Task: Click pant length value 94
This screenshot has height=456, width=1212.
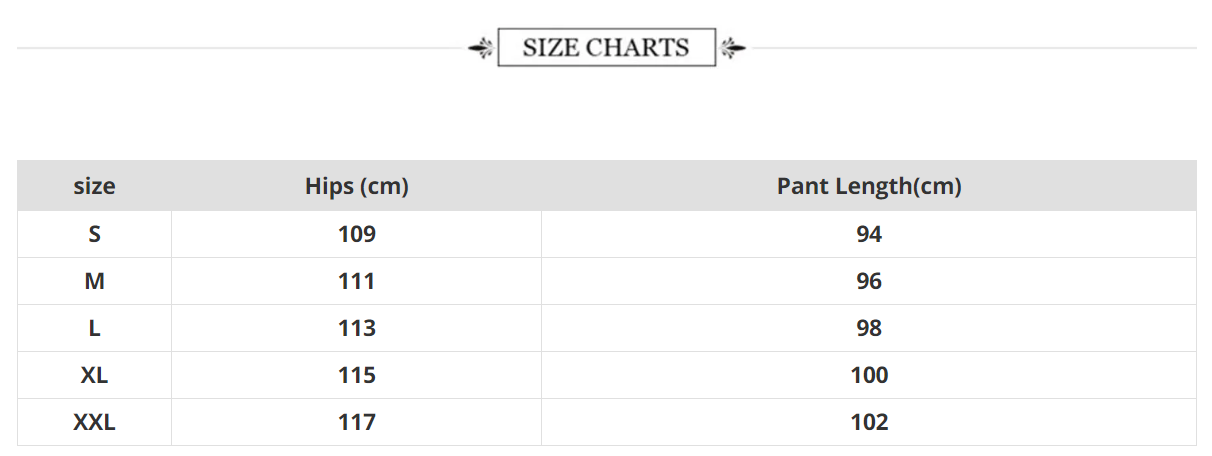Action: tap(869, 234)
